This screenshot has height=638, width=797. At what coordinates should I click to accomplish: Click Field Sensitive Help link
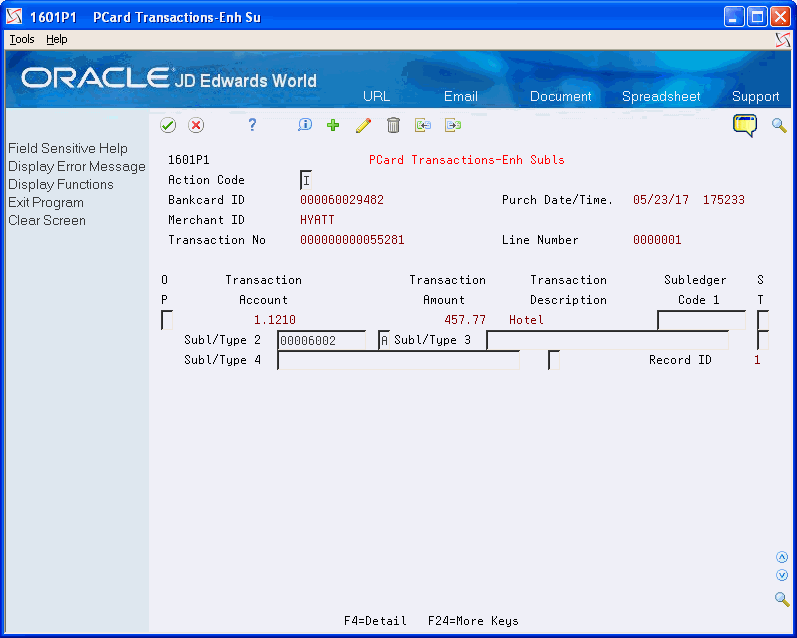click(68, 148)
